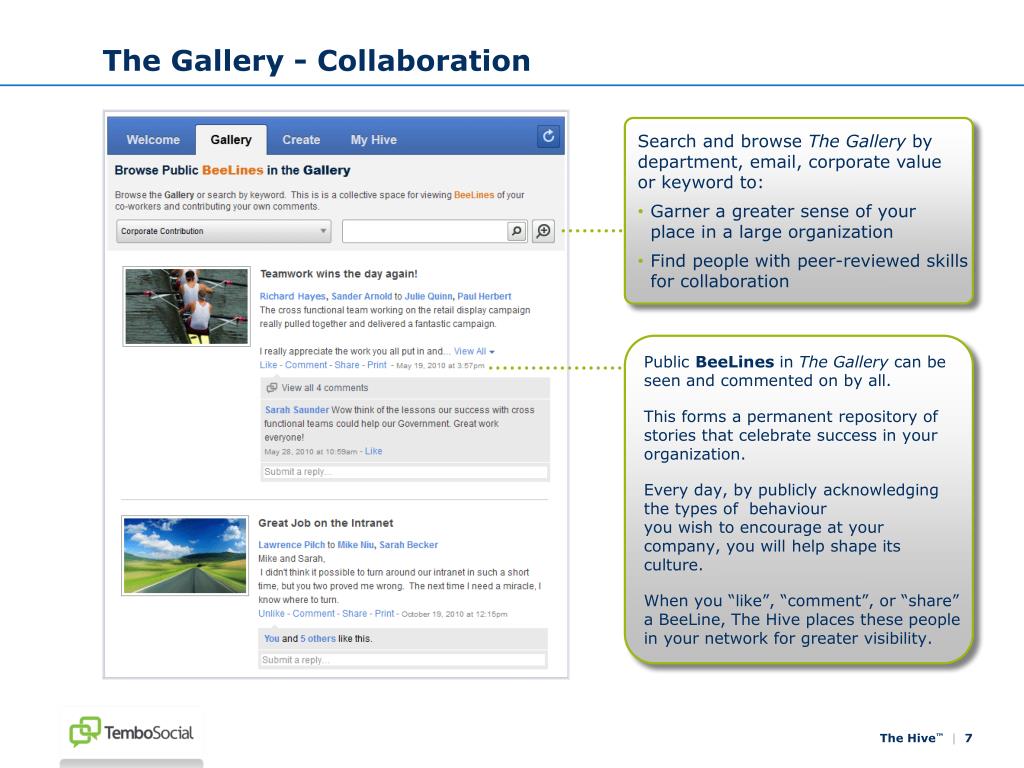The height and width of the screenshot is (768, 1024).
Task: Click the Paul Herbert recipient link
Action: click(x=484, y=296)
